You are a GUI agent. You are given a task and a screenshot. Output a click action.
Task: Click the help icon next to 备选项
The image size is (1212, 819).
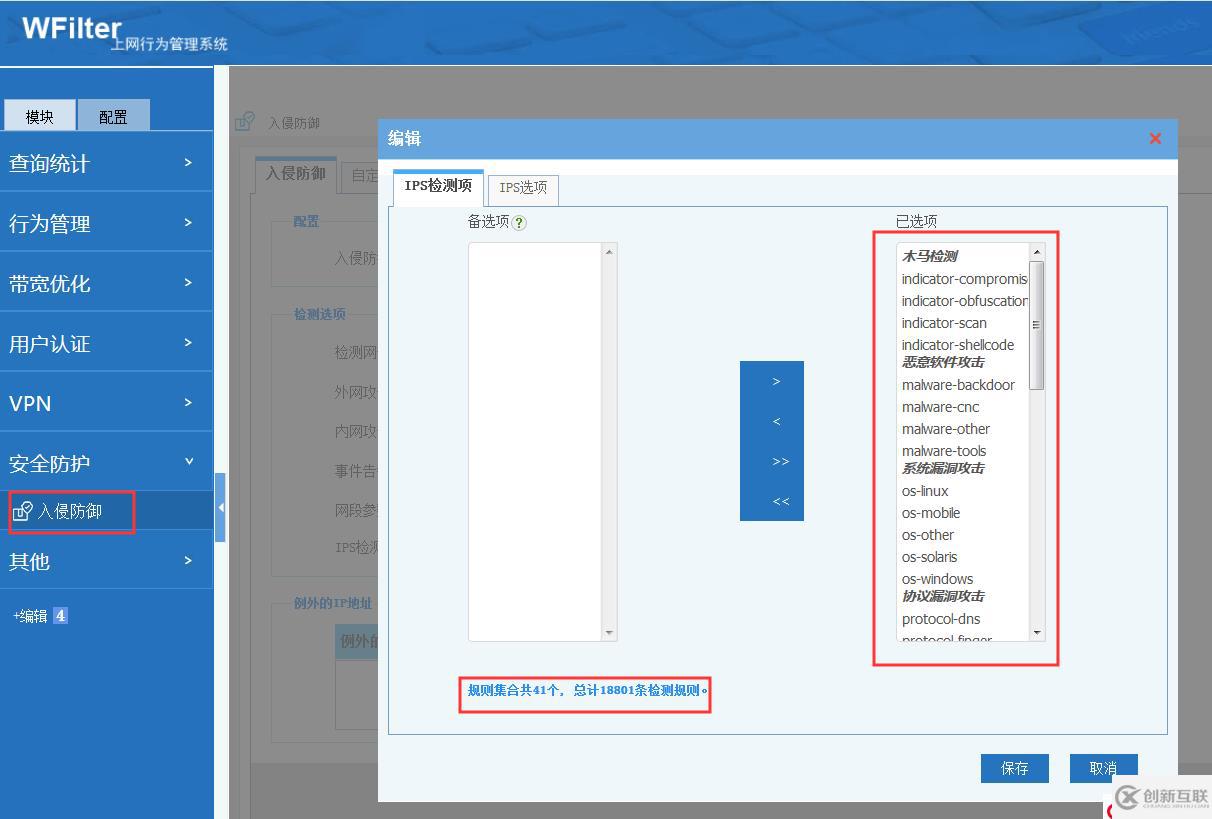519,223
